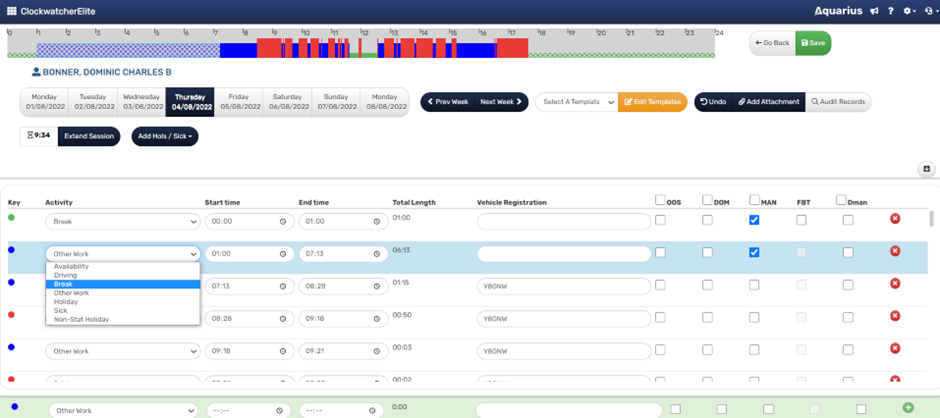Expand the Add Hols / Sick dropdown
Image resolution: width=940 pixels, height=418 pixels.
tap(165, 136)
